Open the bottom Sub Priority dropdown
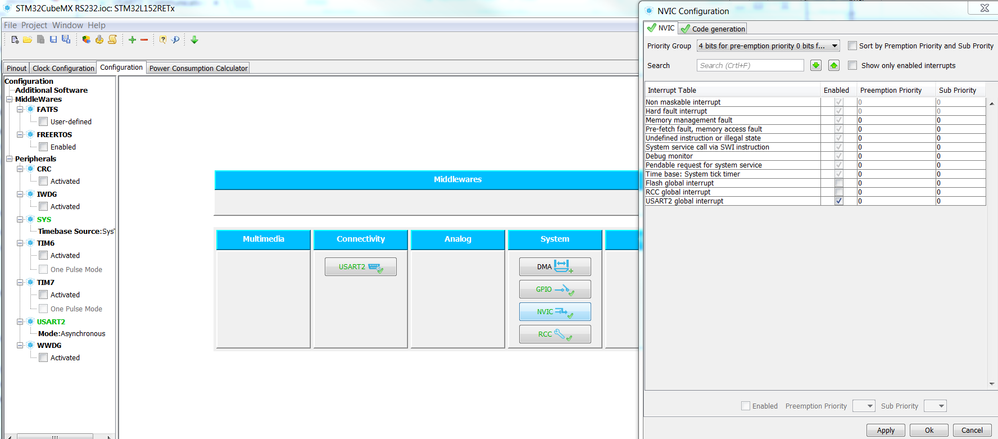 click(x=935, y=406)
